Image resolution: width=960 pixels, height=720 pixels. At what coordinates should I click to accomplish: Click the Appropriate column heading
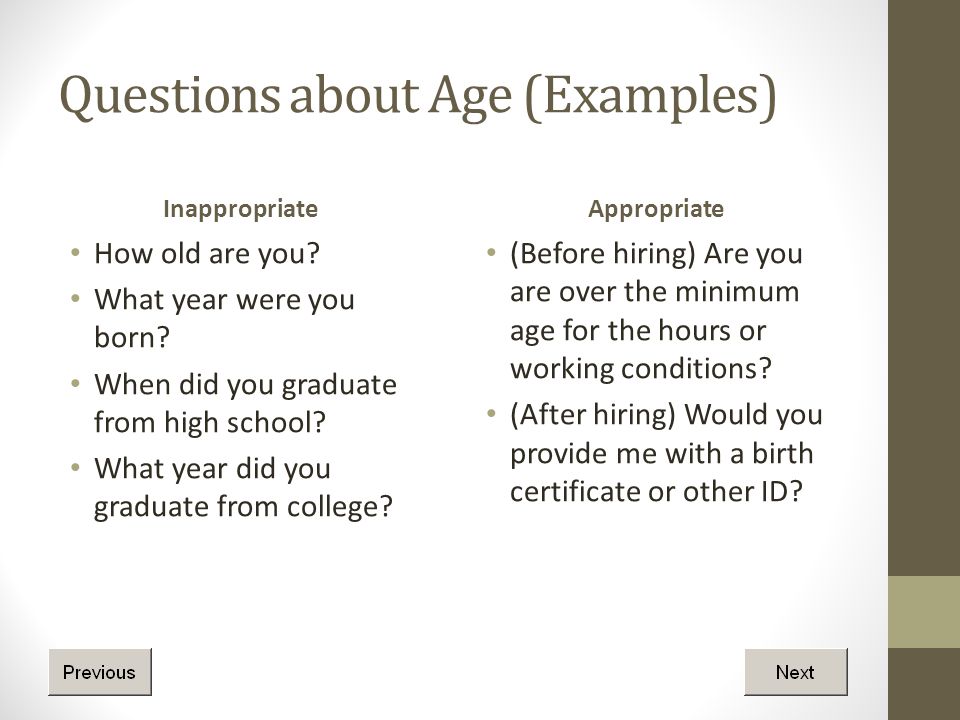point(656,209)
